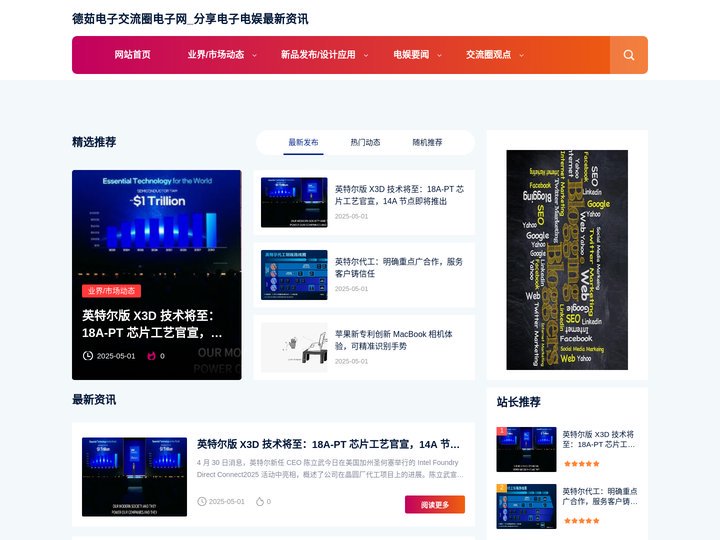Click the Blogging word-cloud banner image

tap(567, 260)
